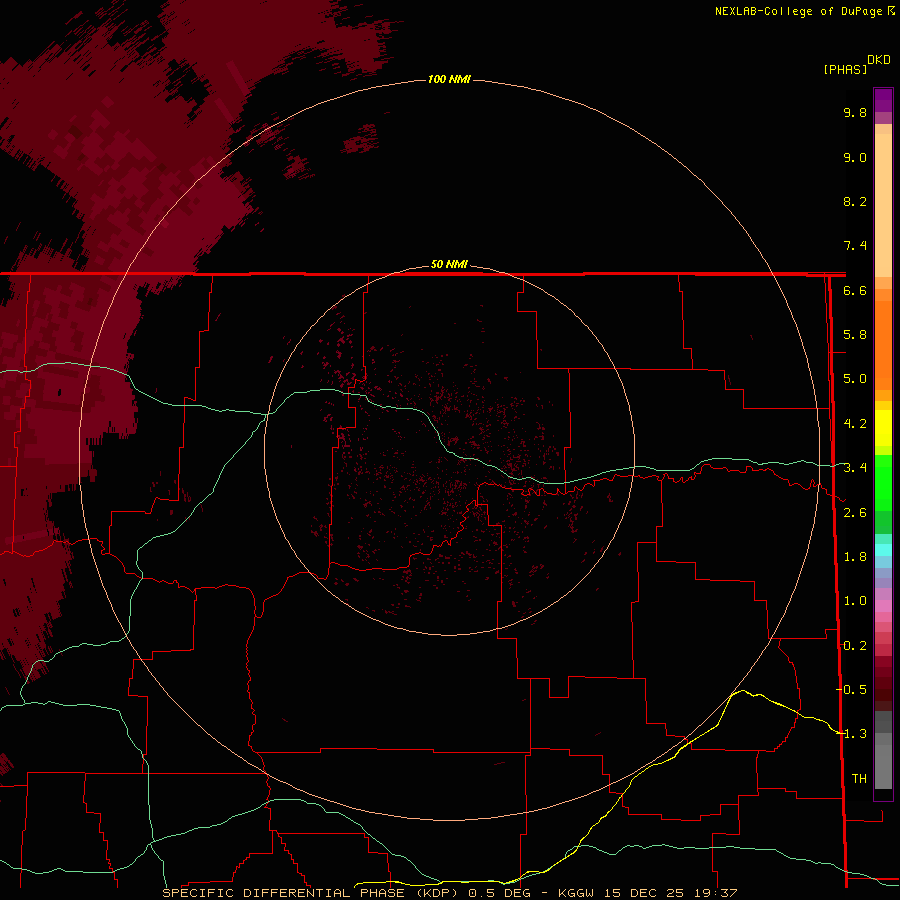Pick the pink band of the color bar
Image resolution: width=900 pixels, height=900 pixels.
coord(883,606)
